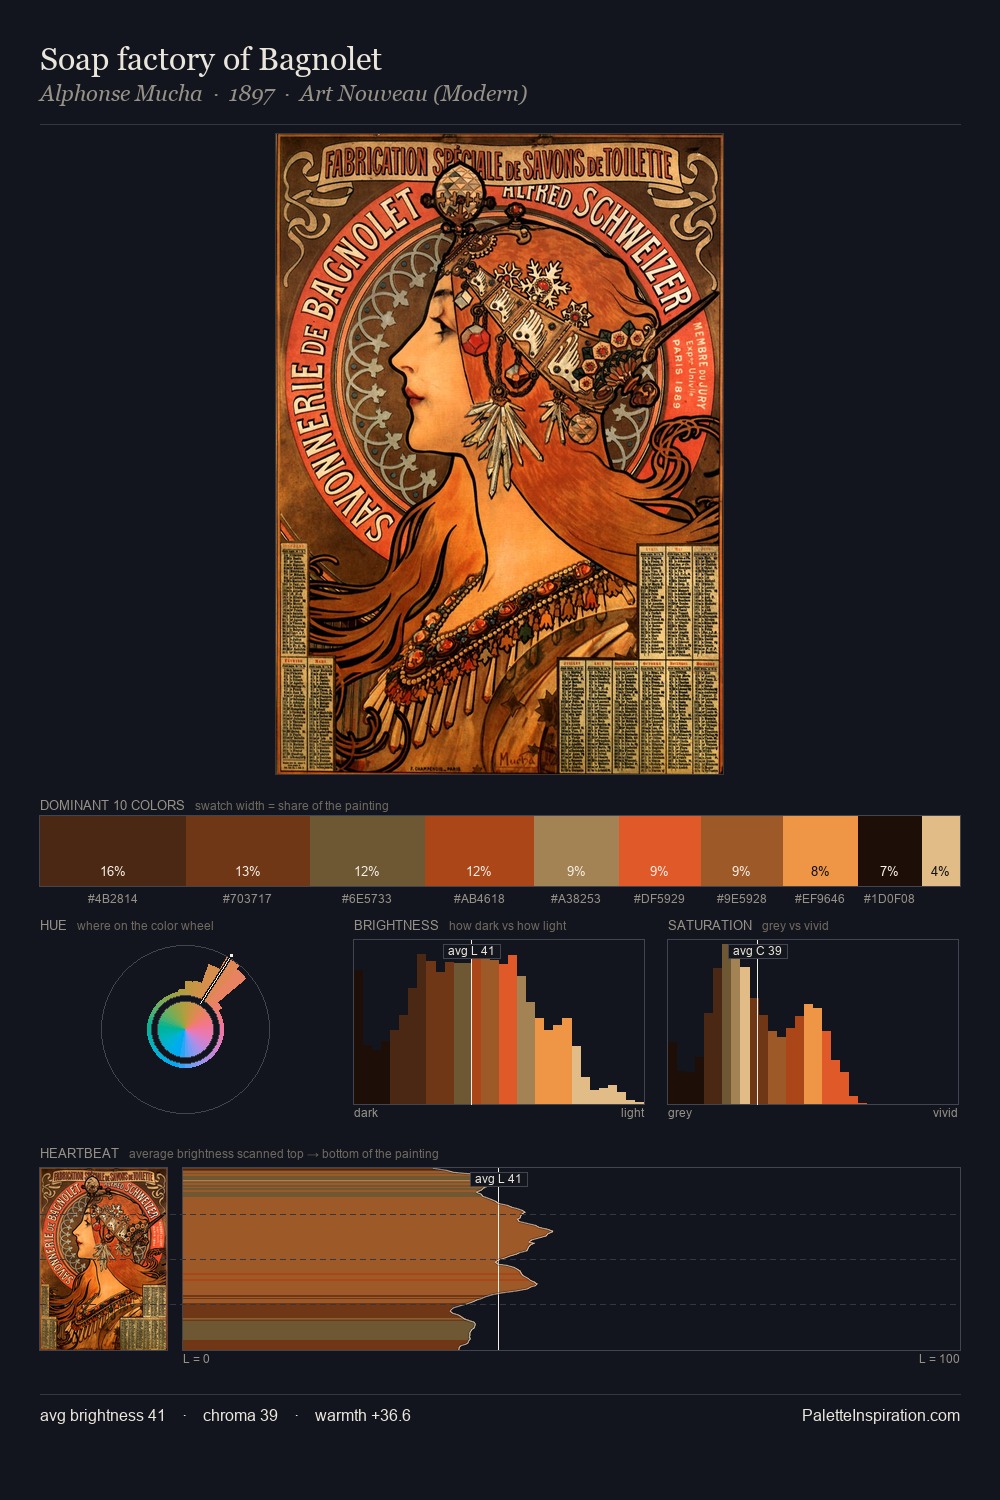Click hex code #EF9646
The height and width of the screenshot is (1500, 1000).
point(820,899)
